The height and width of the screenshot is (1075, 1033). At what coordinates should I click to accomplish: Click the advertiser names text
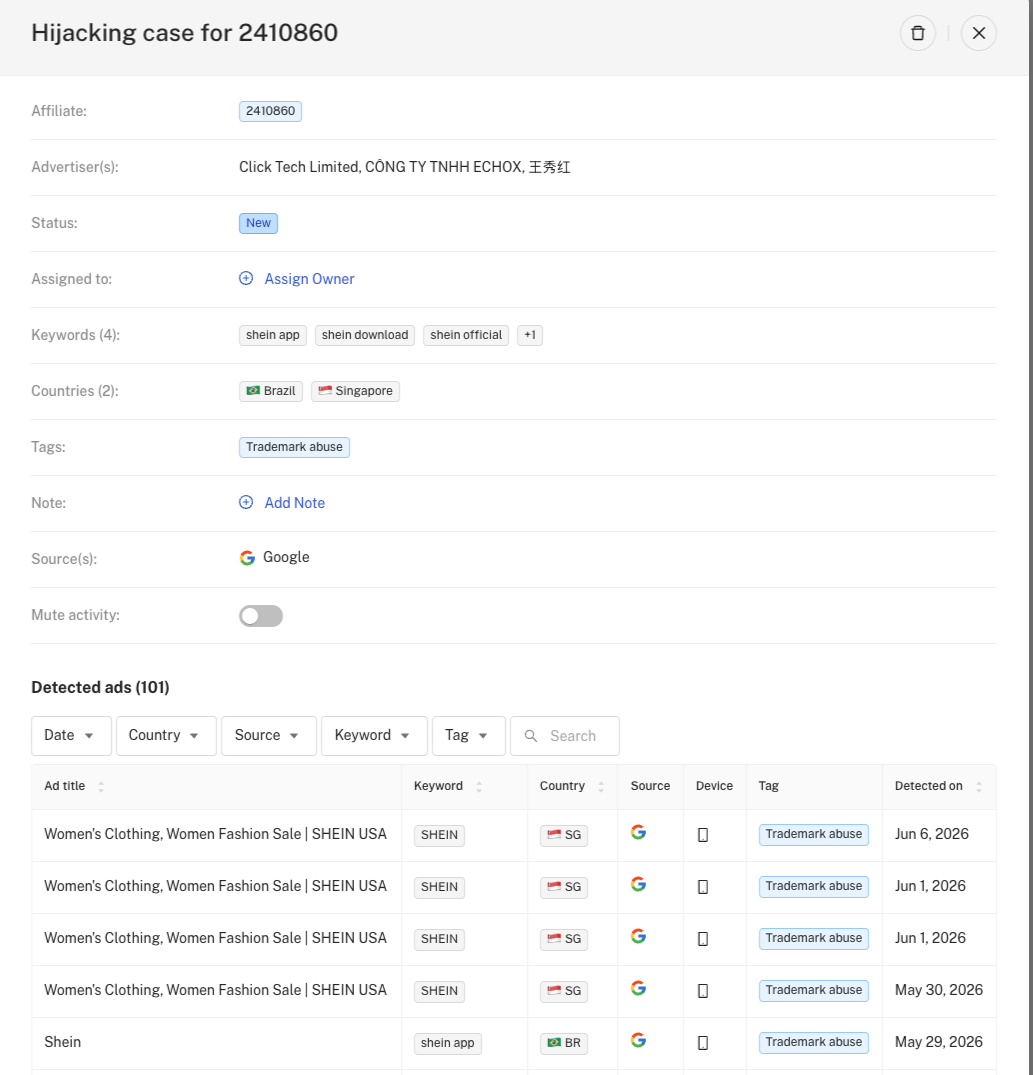coord(404,167)
